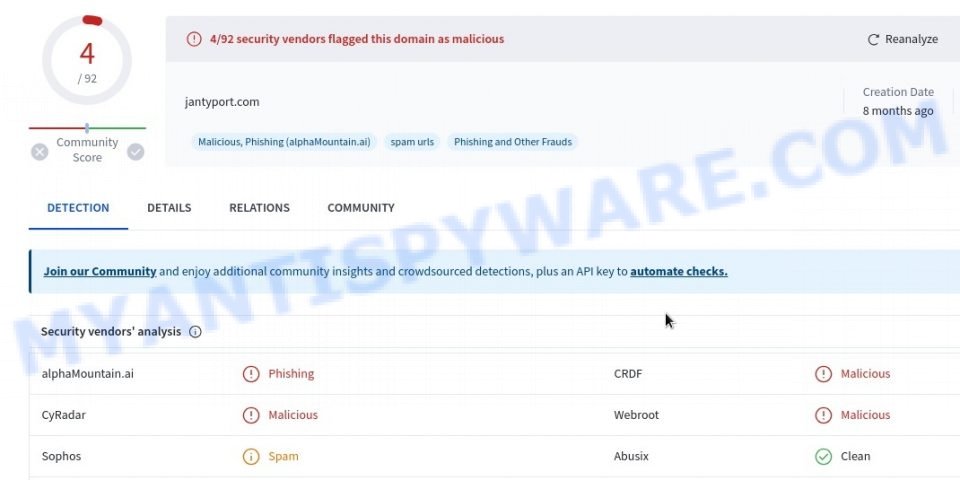The width and height of the screenshot is (960, 480).
Task: Click the Malicious warning icon in CRDF row
Action: (823, 373)
